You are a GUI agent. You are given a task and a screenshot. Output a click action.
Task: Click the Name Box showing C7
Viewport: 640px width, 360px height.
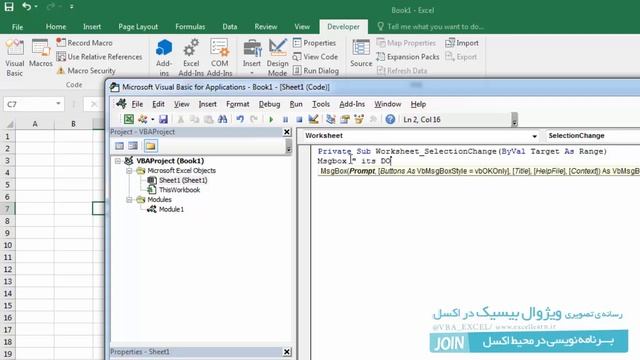pyautogui.click(x=29, y=104)
